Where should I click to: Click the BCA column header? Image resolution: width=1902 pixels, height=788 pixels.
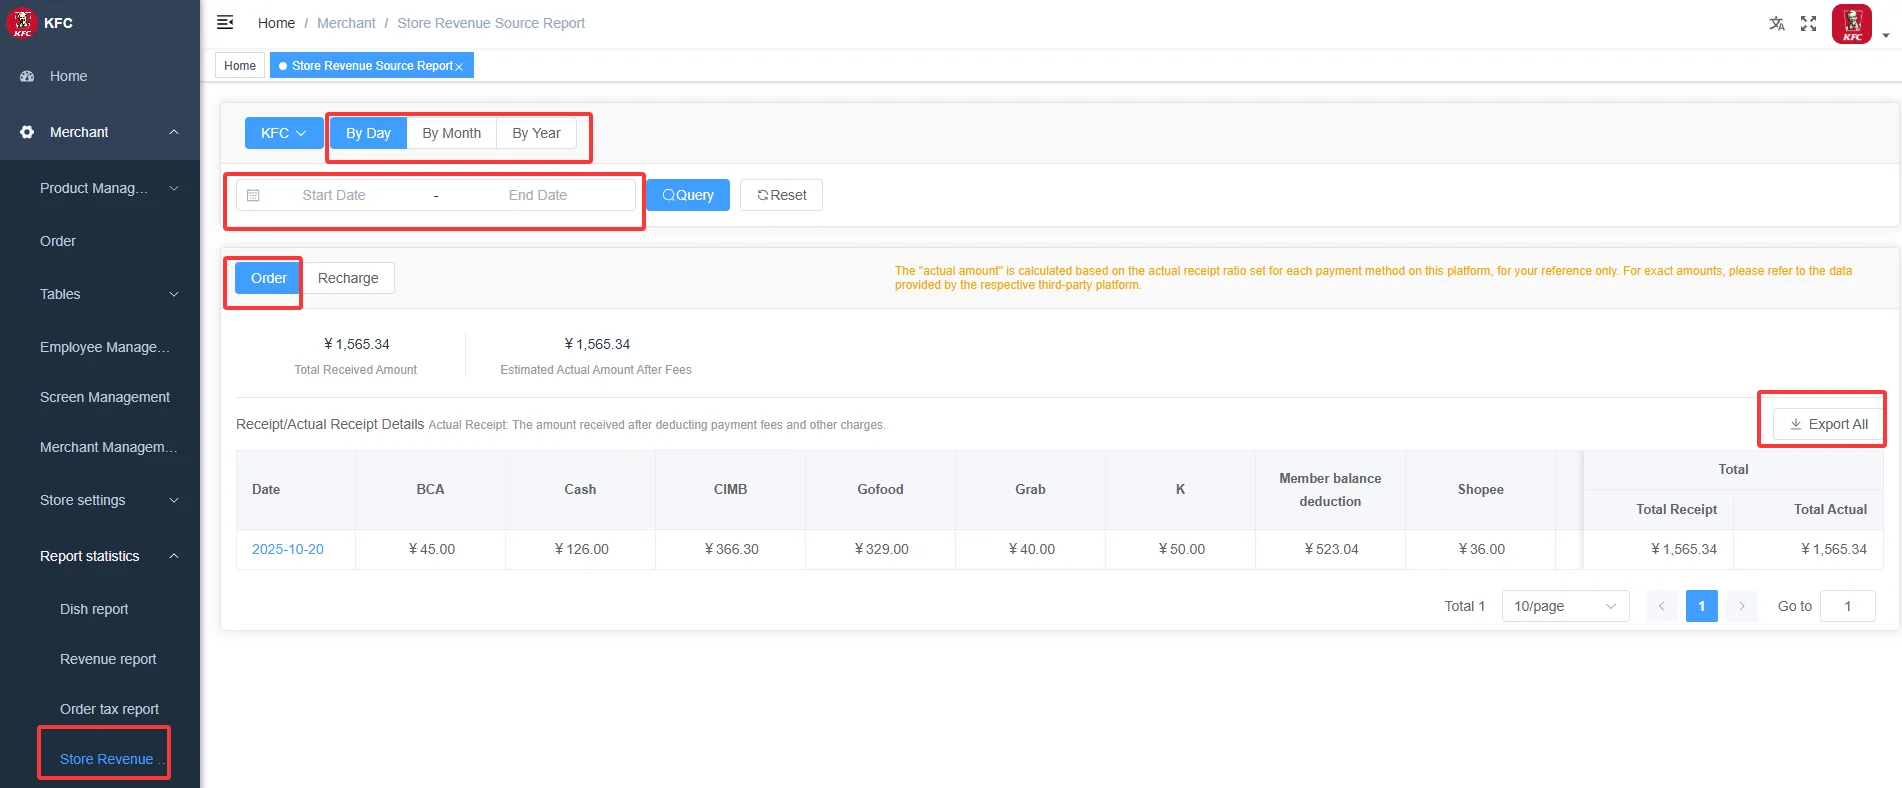(430, 489)
